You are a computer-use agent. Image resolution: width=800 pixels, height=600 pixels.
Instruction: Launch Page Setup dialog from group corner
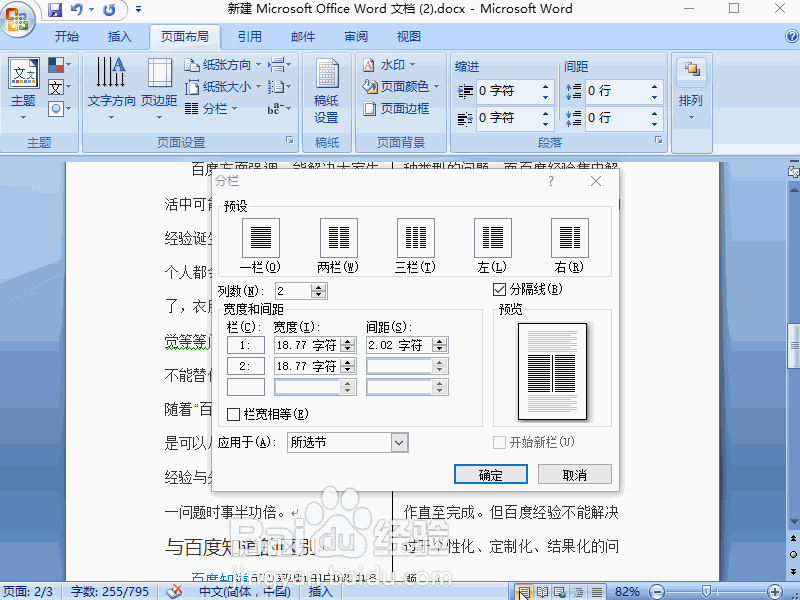tap(290, 140)
